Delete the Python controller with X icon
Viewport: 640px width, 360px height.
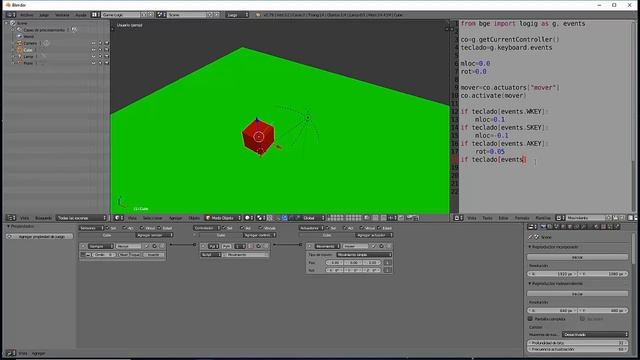click(266, 246)
